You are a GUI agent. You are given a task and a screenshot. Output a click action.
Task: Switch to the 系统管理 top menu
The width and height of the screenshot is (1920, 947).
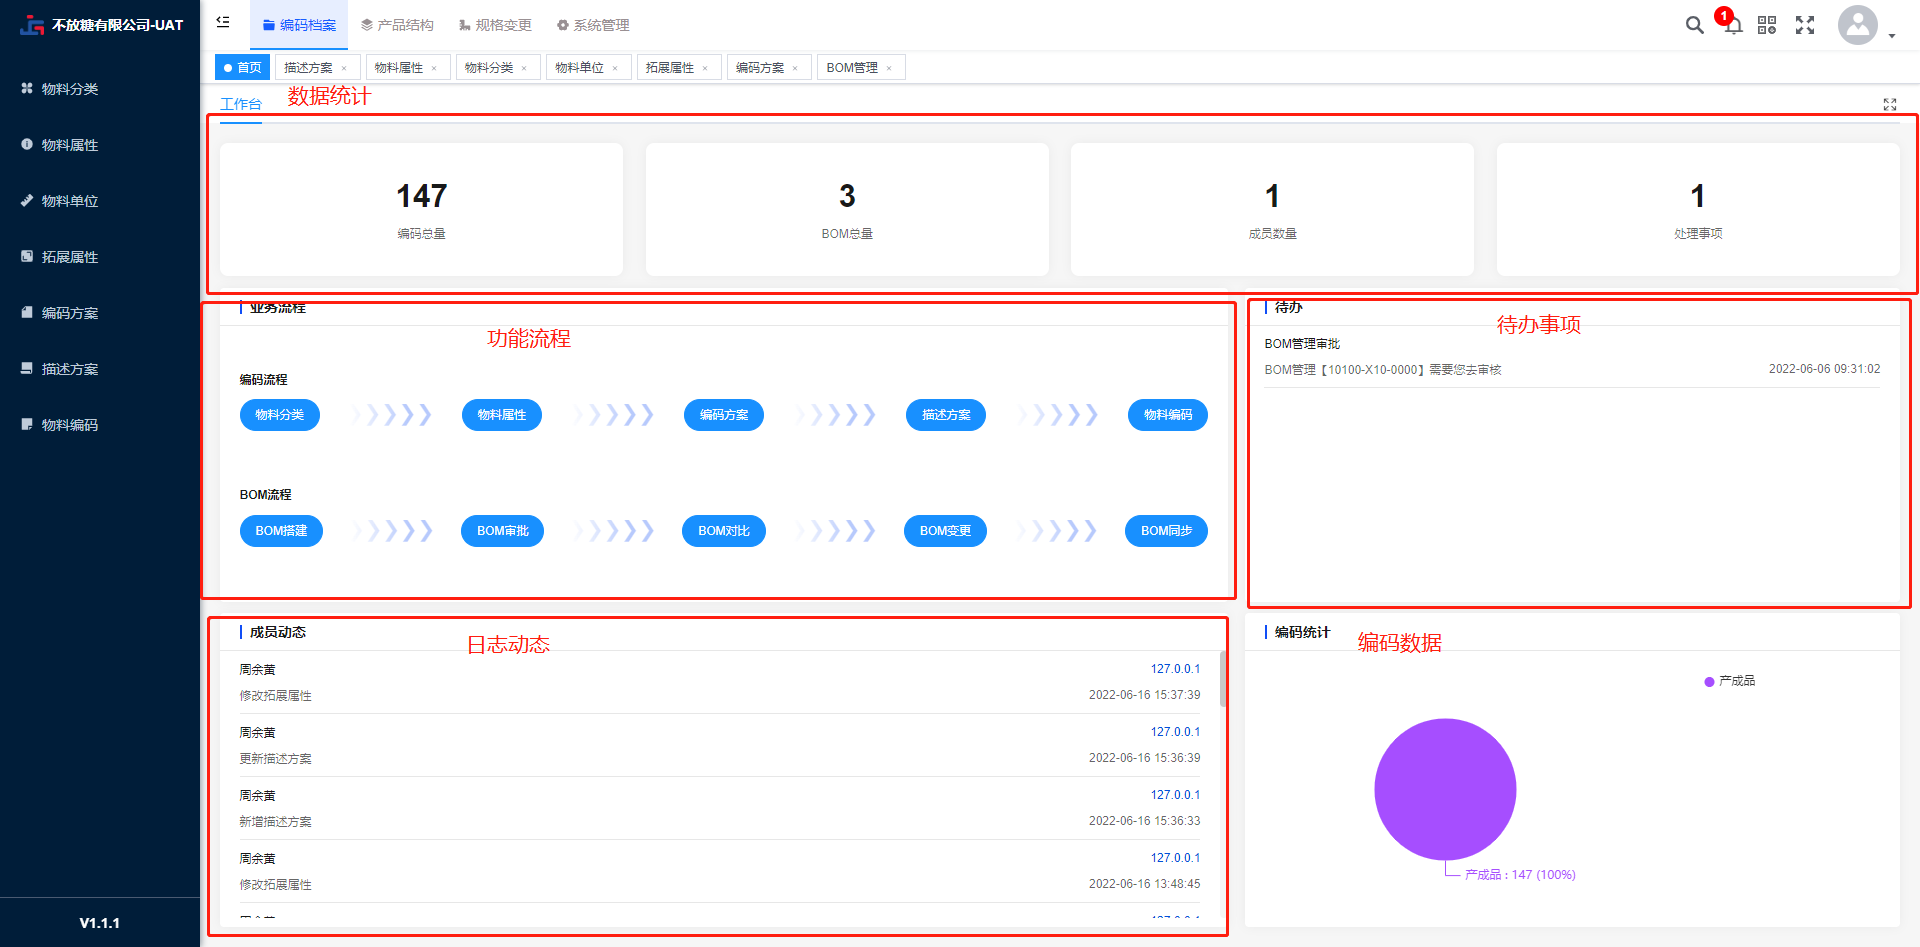pyautogui.click(x=593, y=25)
